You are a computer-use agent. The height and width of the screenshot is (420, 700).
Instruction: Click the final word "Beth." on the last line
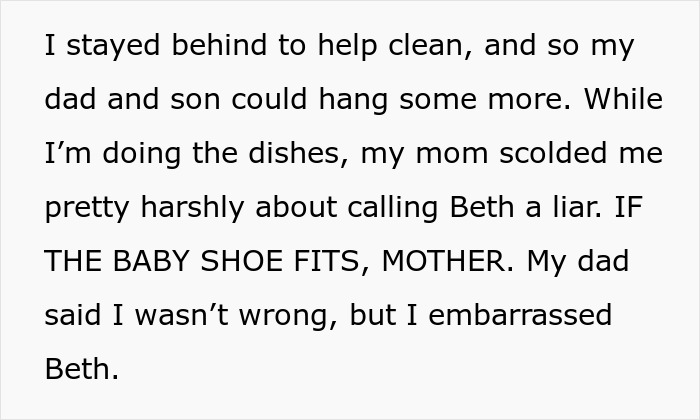point(82,369)
